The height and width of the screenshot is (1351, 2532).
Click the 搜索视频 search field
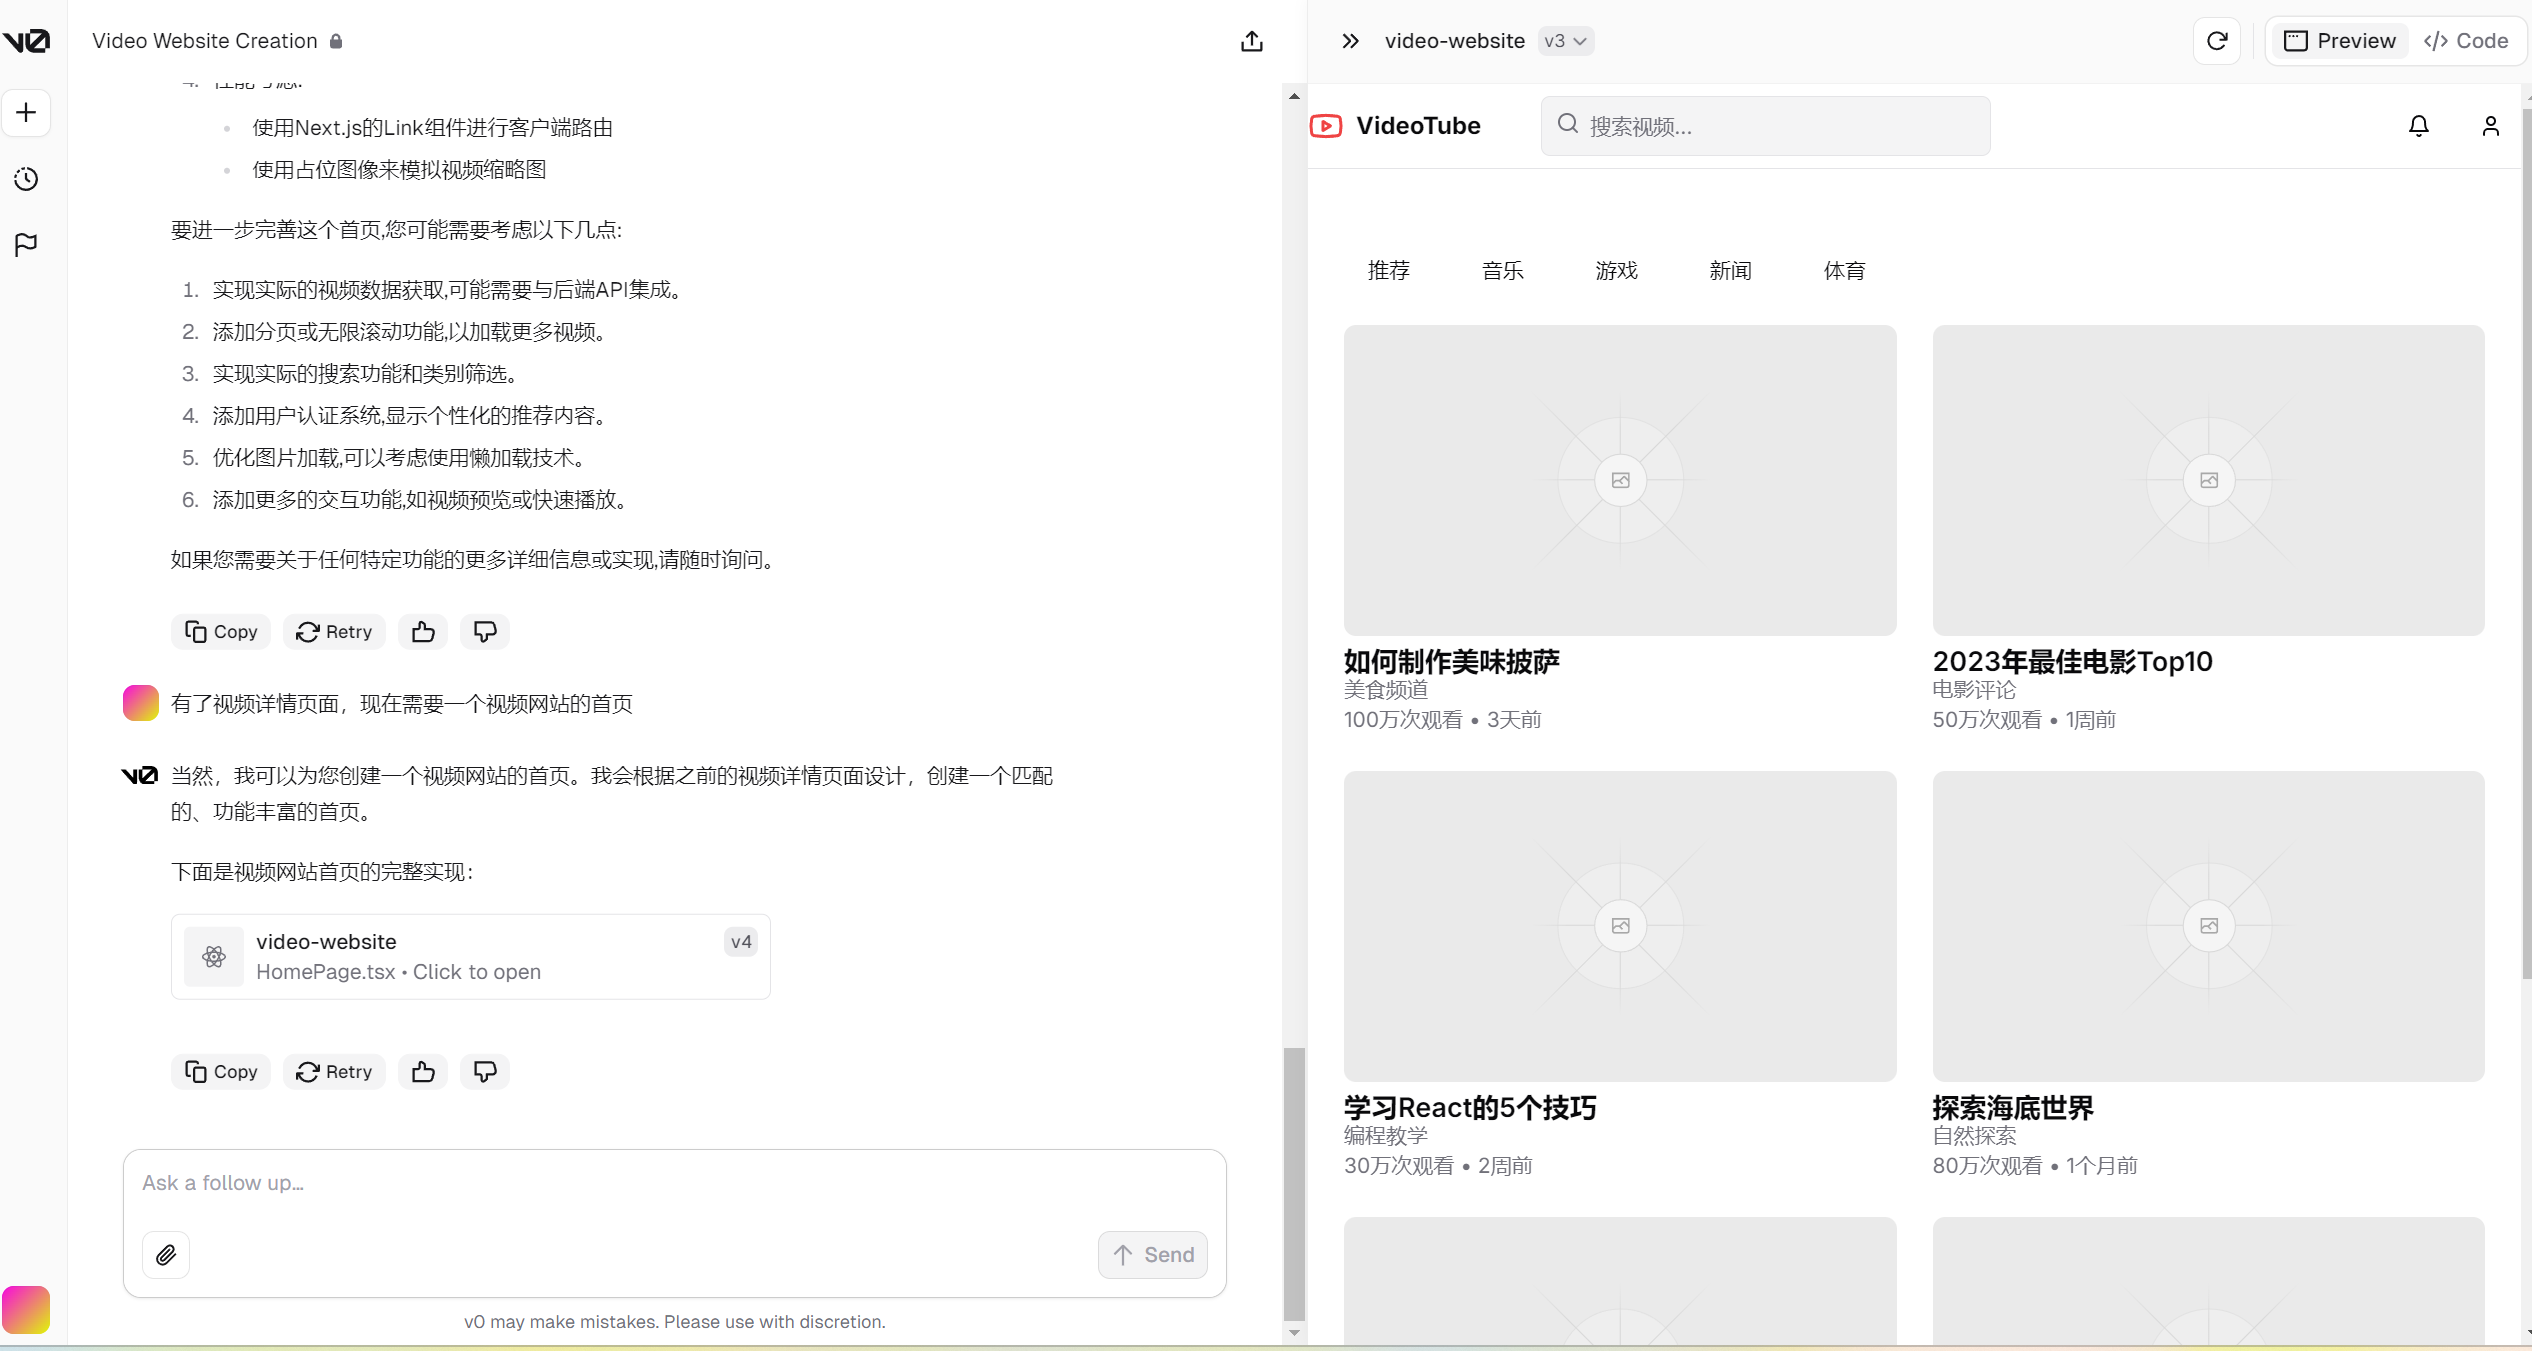point(1765,126)
